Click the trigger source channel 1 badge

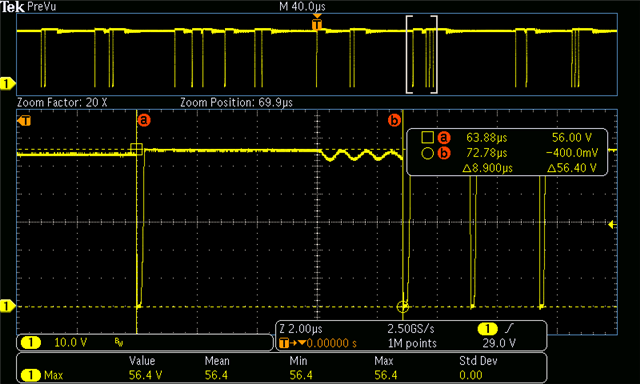click(x=487, y=329)
